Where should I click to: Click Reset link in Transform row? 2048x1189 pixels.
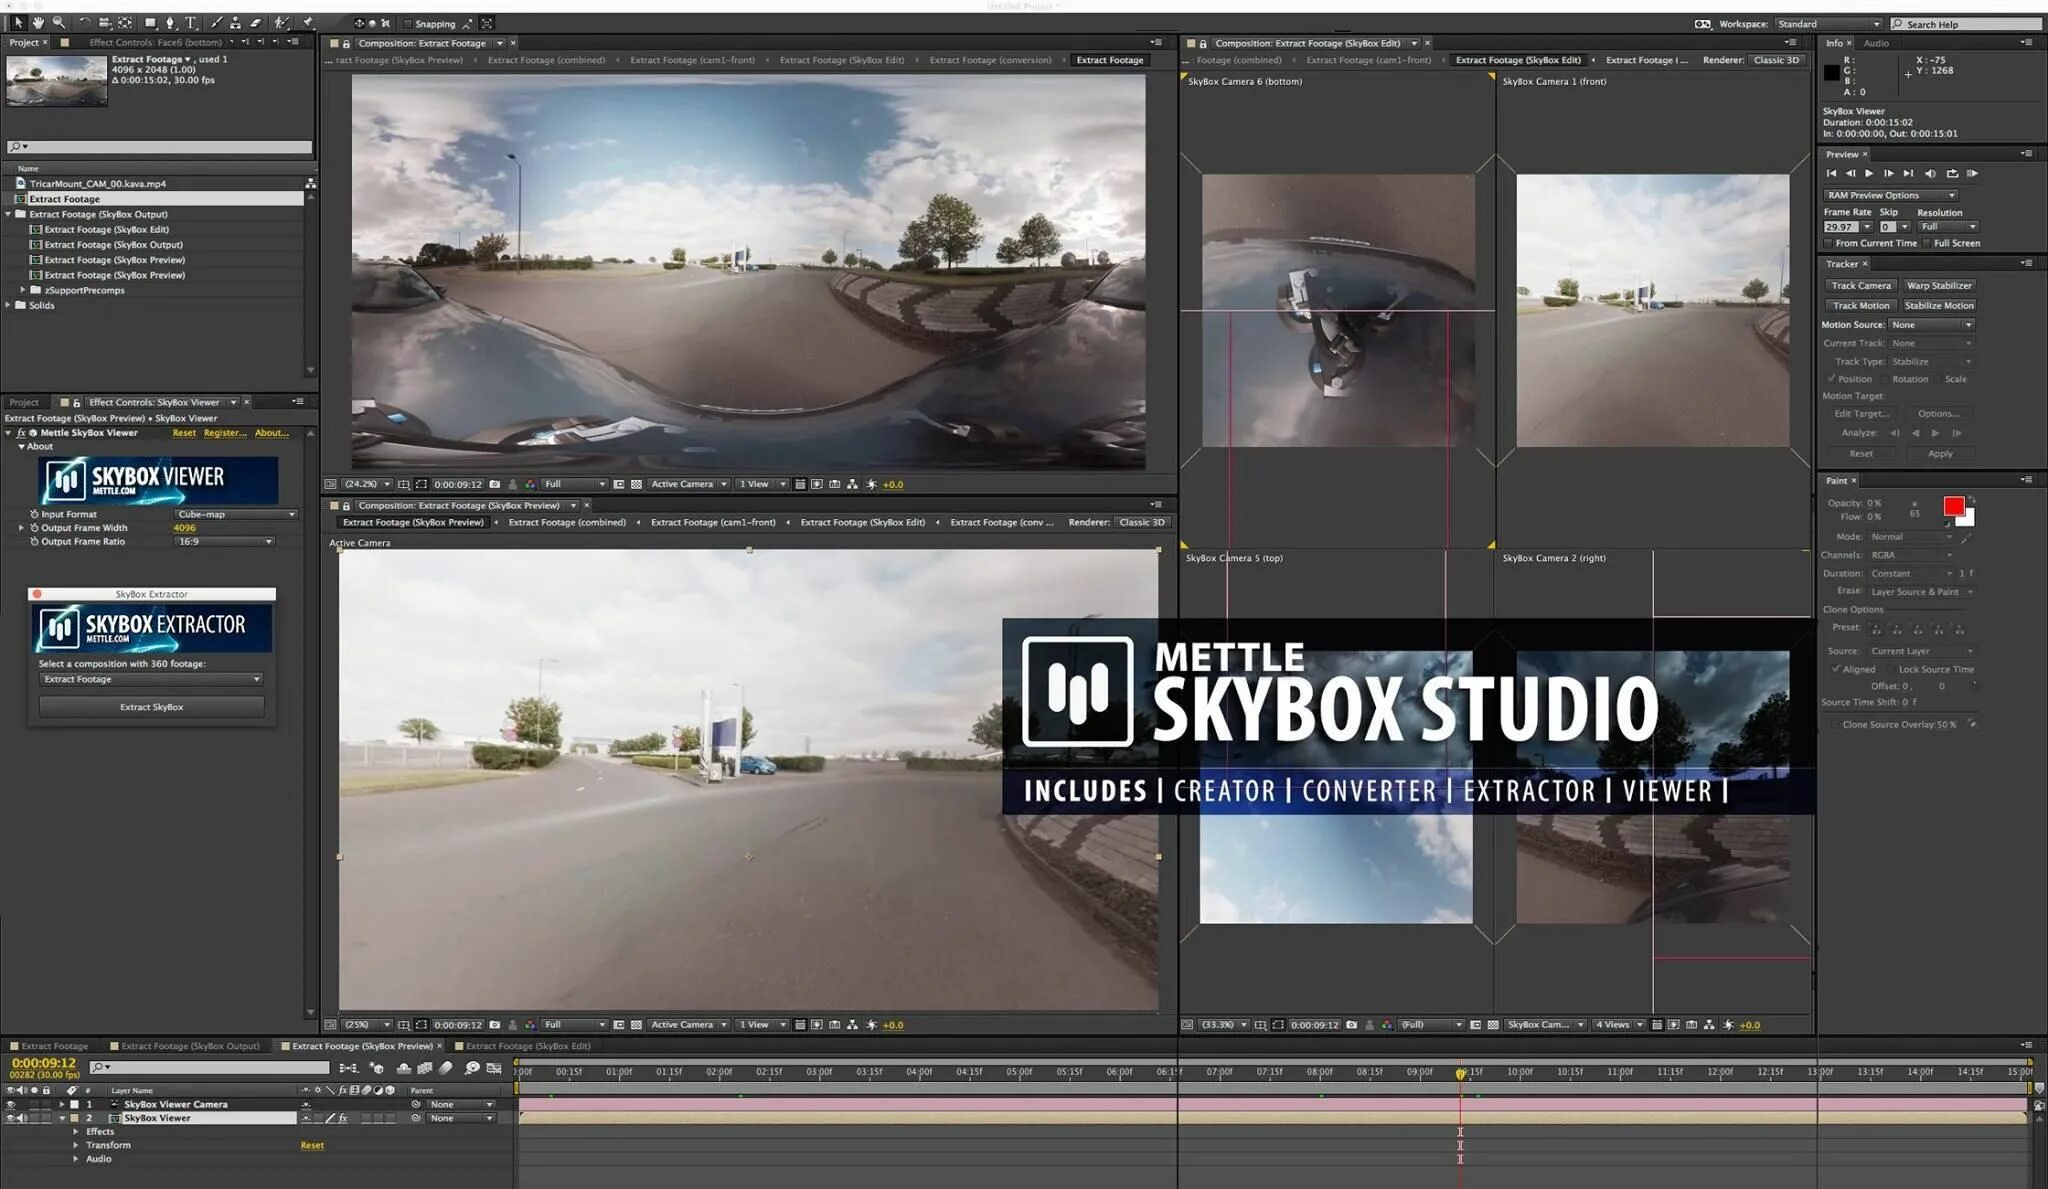312,1145
